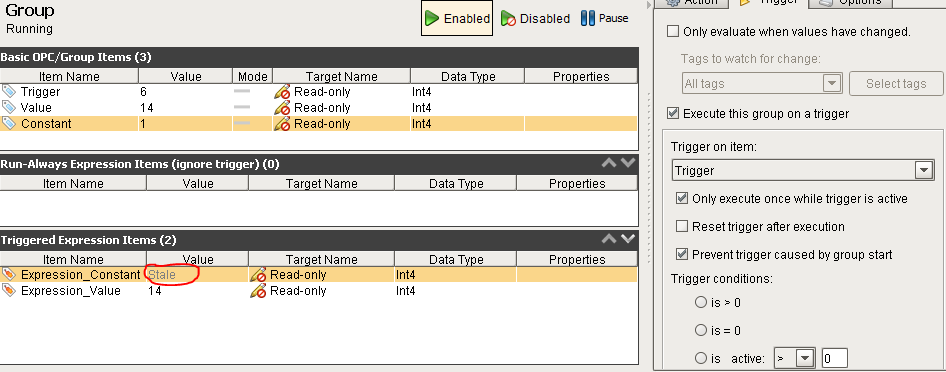The width and height of the screenshot is (946, 372).
Task: Move Triggered Expression item down arrow
Action: click(x=628, y=239)
